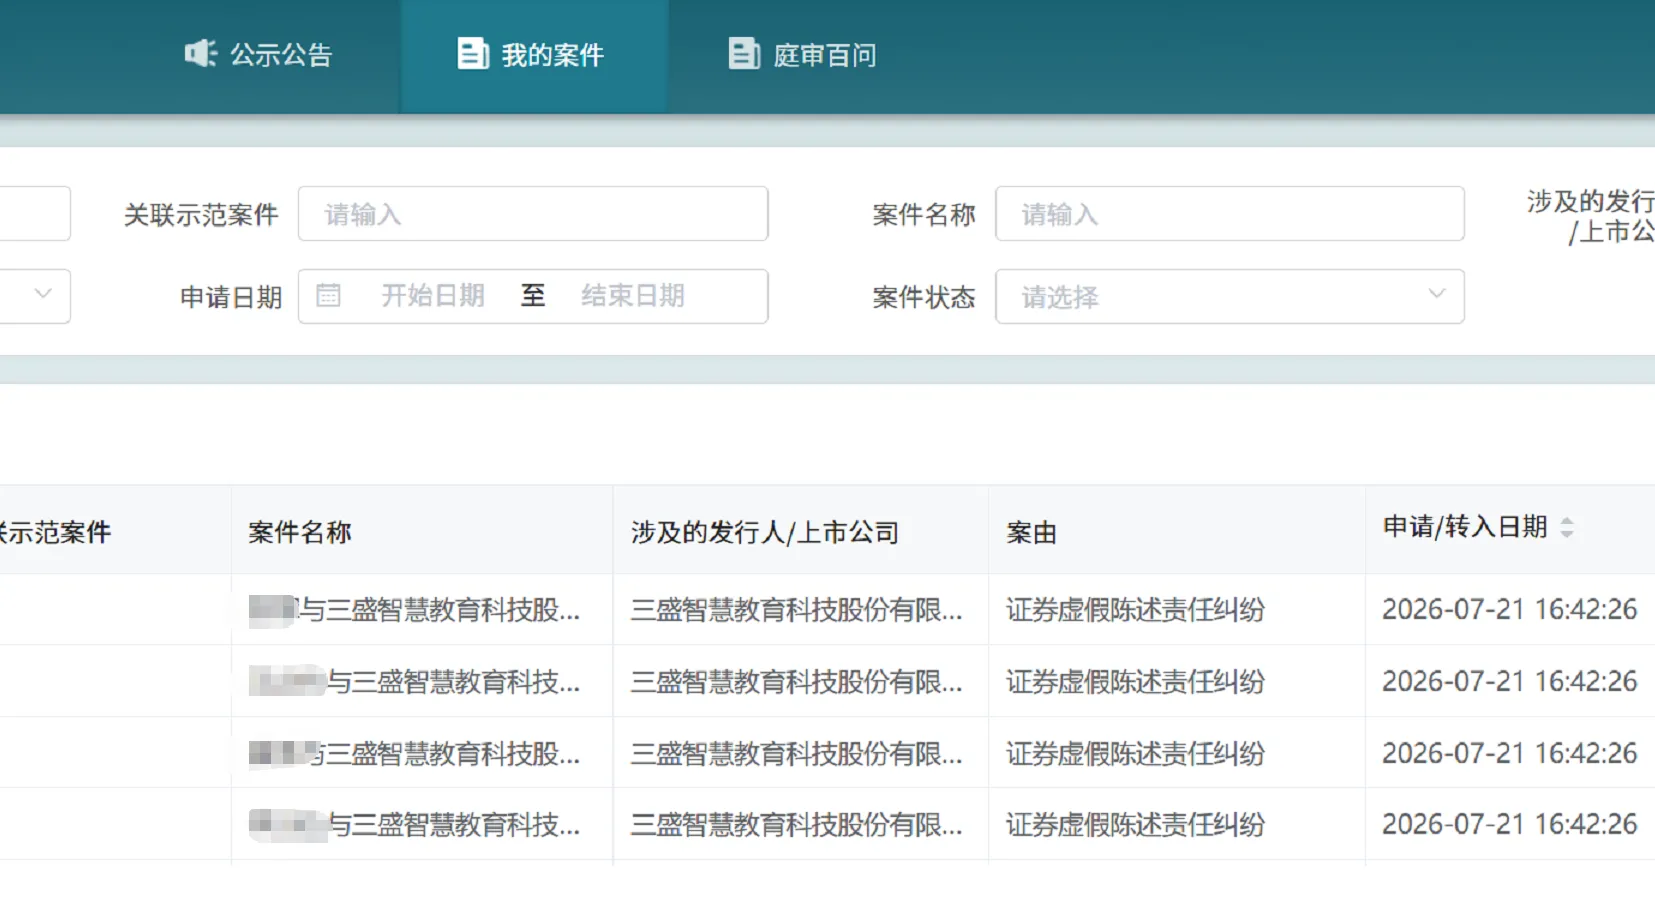Image resolution: width=1655 pixels, height=901 pixels.
Task: Click the second row's date 2026-07-21 16:42:26
Action: tap(1510, 682)
